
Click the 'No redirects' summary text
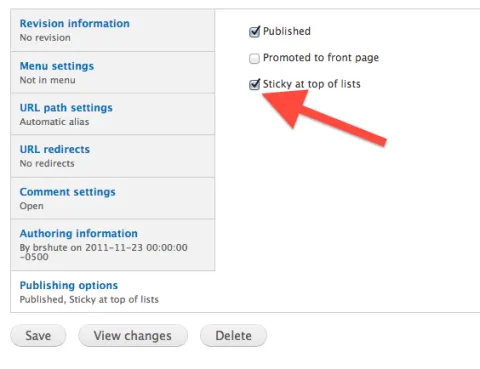click(x=47, y=163)
